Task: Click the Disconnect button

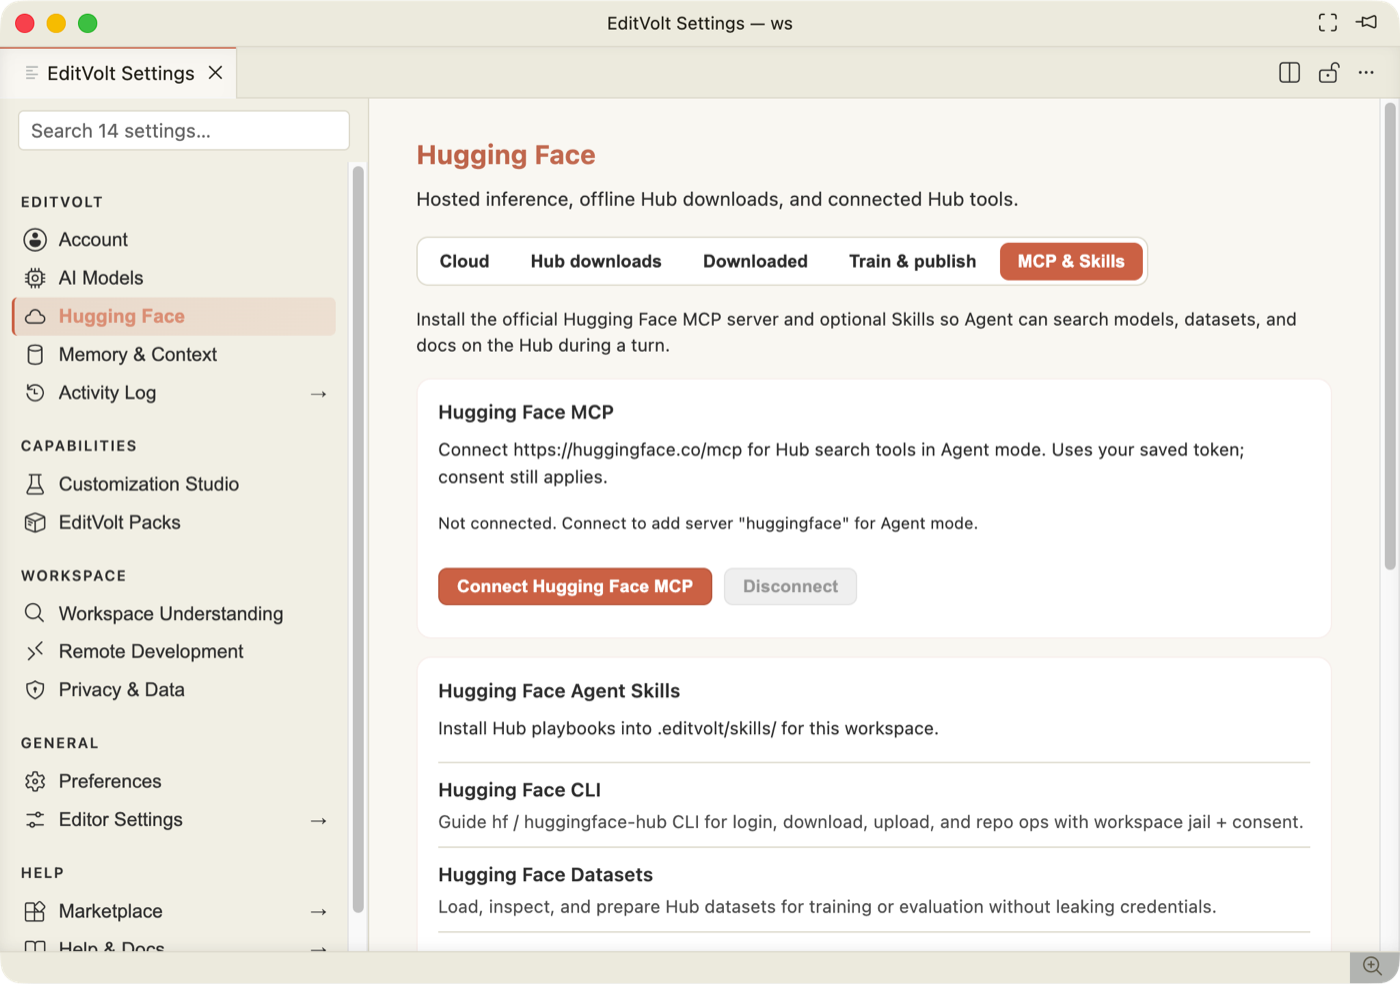Action: pyautogui.click(x=790, y=587)
